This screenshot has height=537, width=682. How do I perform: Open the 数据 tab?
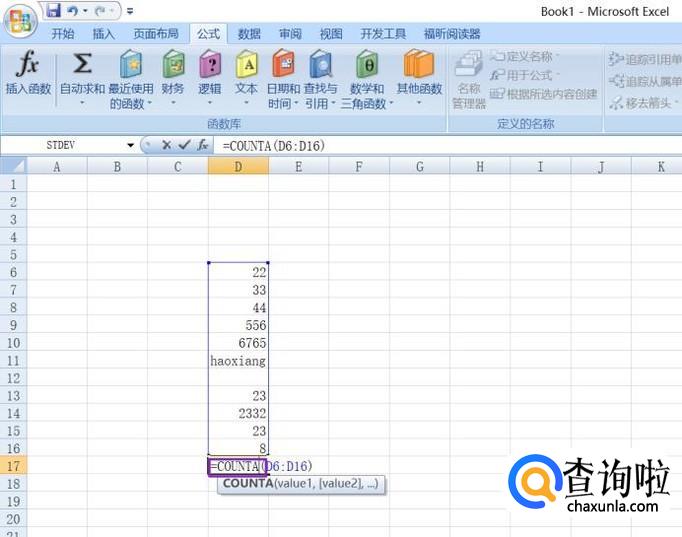(249, 33)
